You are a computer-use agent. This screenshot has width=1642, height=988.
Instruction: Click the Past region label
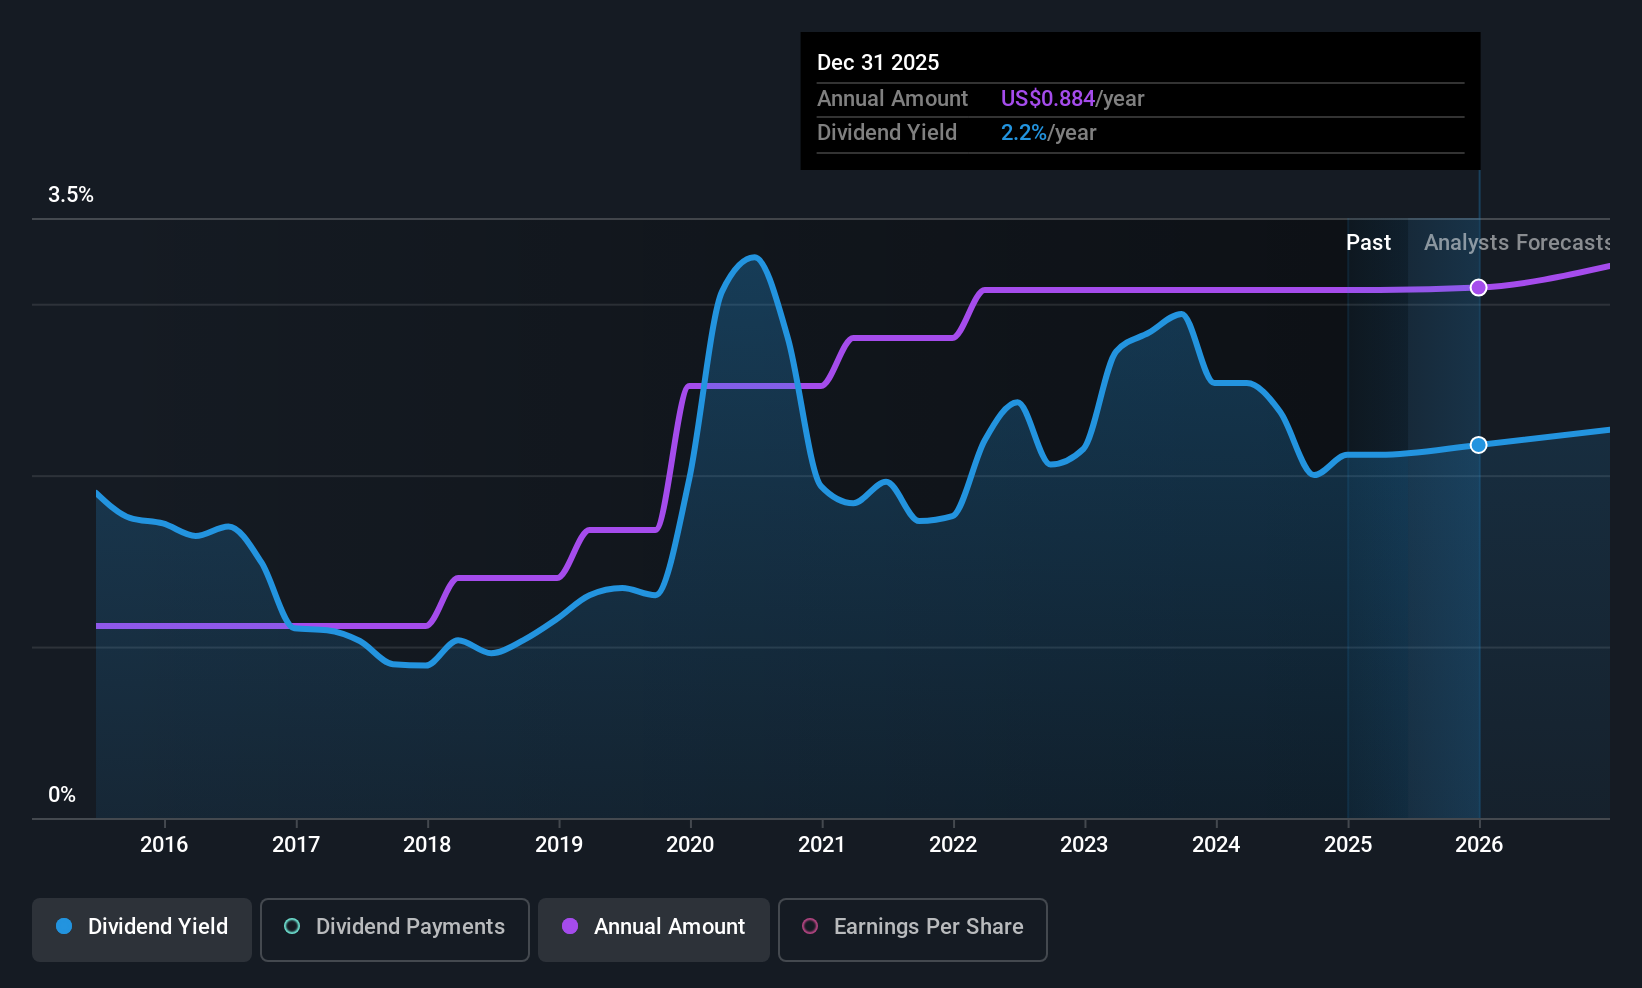click(x=1368, y=243)
